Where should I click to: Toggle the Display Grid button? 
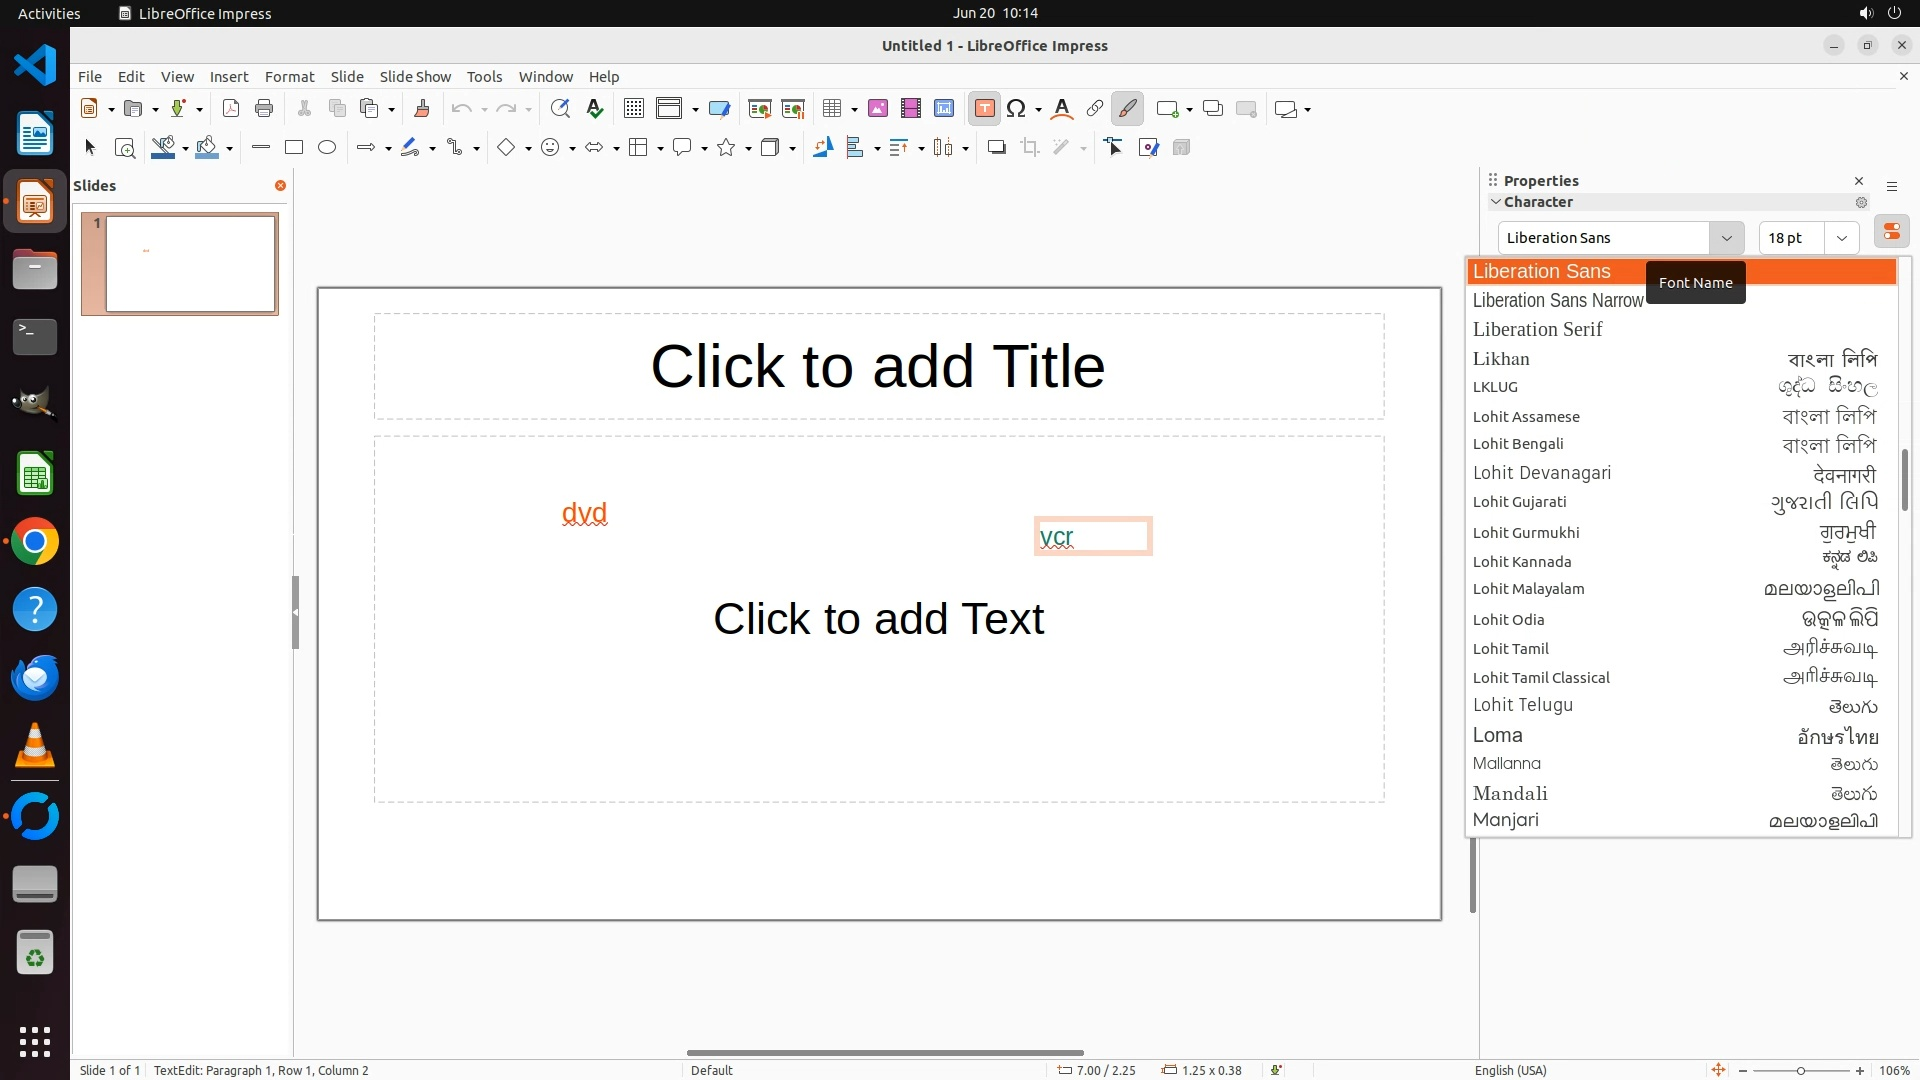(x=633, y=109)
